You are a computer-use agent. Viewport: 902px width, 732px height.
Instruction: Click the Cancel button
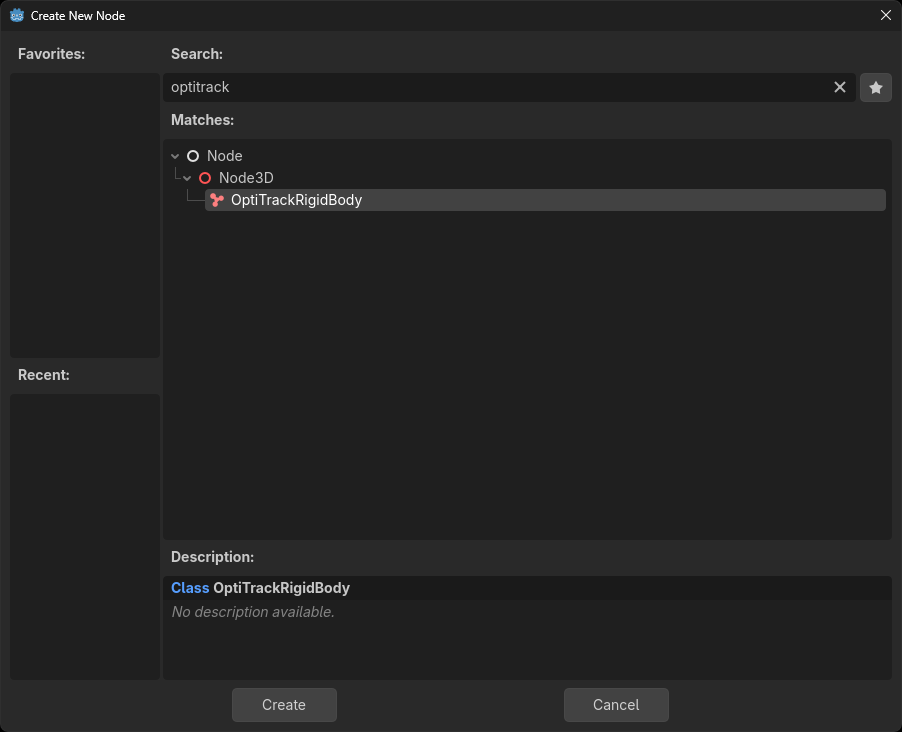coord(616,704)
